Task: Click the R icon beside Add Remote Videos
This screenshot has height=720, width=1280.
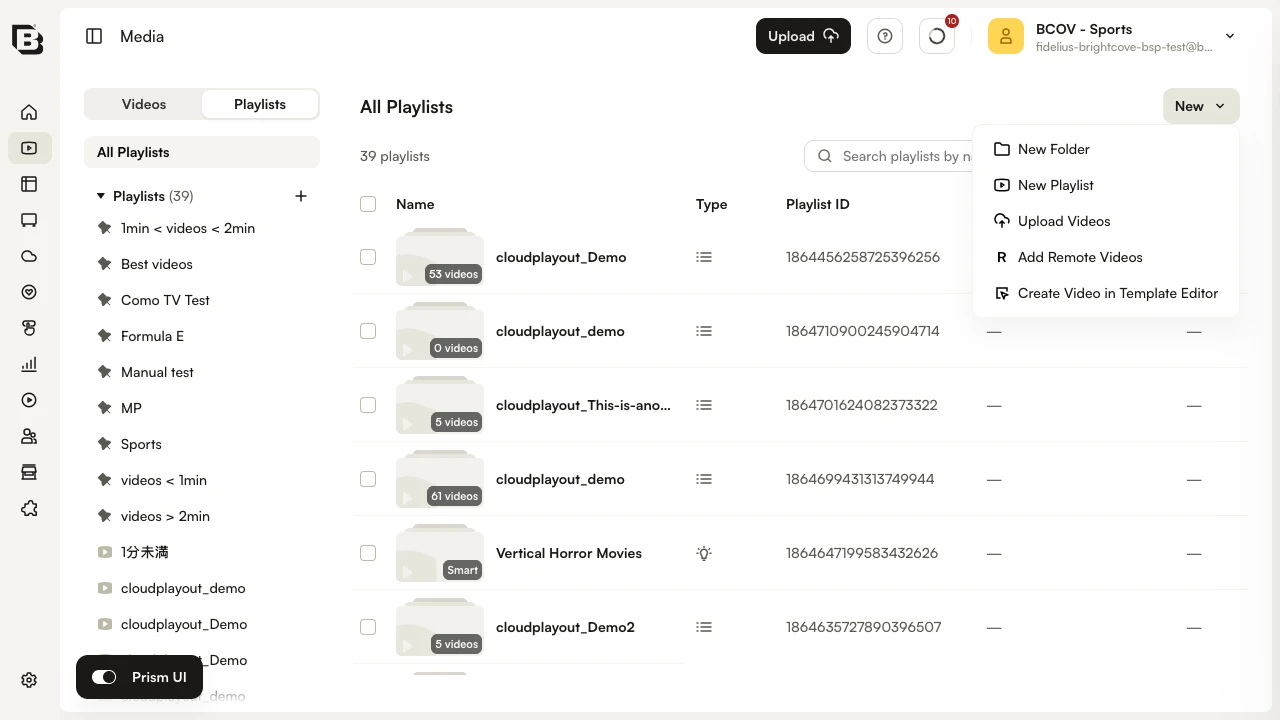Action: coord(1001,257)
